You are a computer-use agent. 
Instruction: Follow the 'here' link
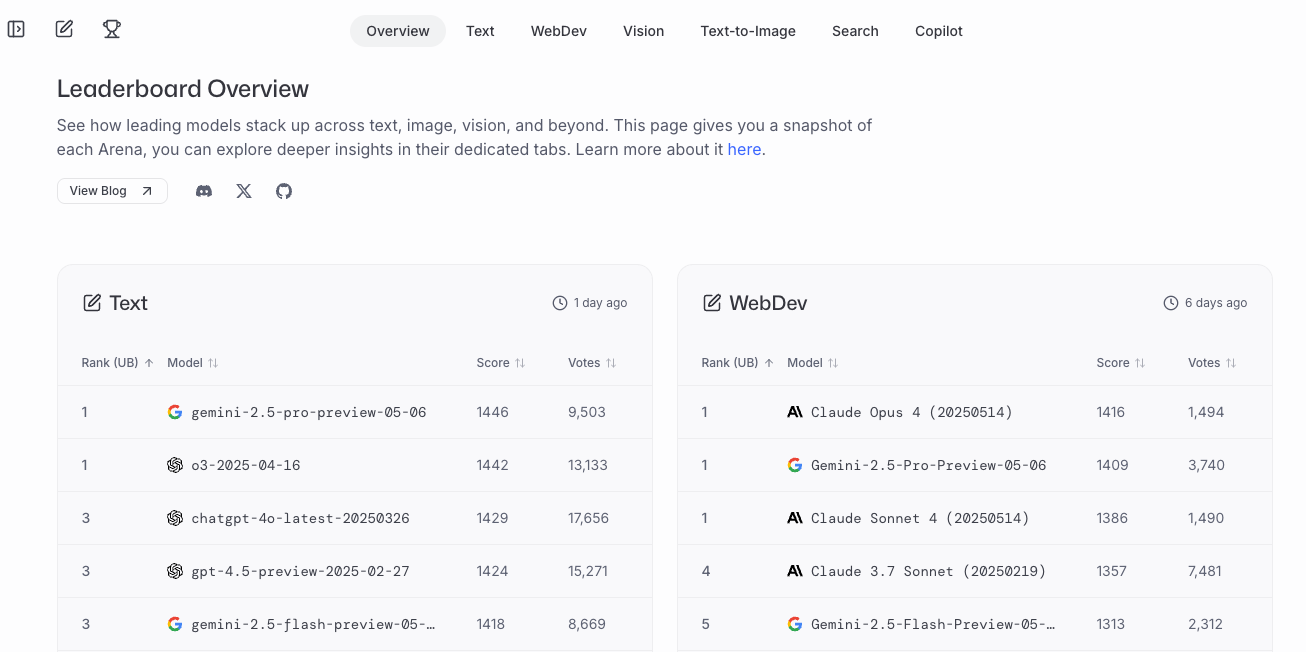coord(744,149)
